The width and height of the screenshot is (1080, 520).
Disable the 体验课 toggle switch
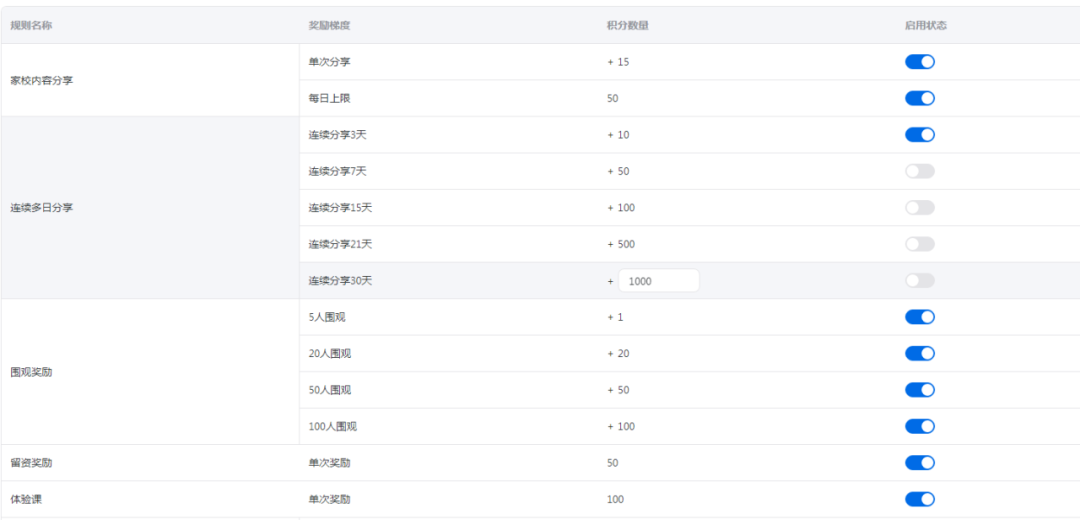[919, 499]
